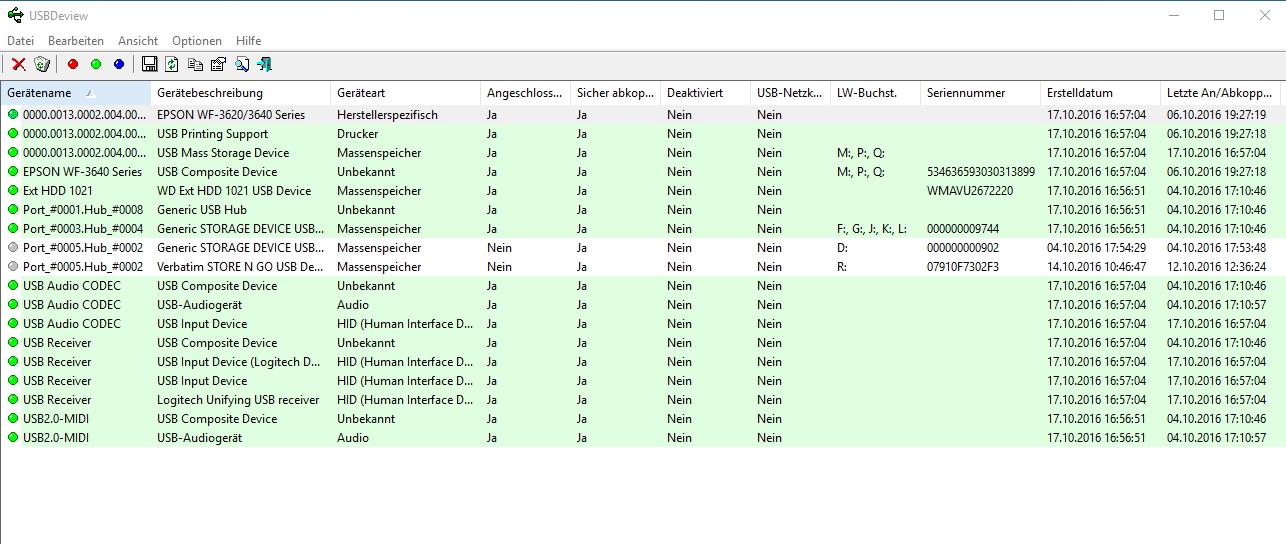Click green status dot of Ext HDD 1021
The width and height of the screenshot is (1286, 544).
click(x=13, y=191)
